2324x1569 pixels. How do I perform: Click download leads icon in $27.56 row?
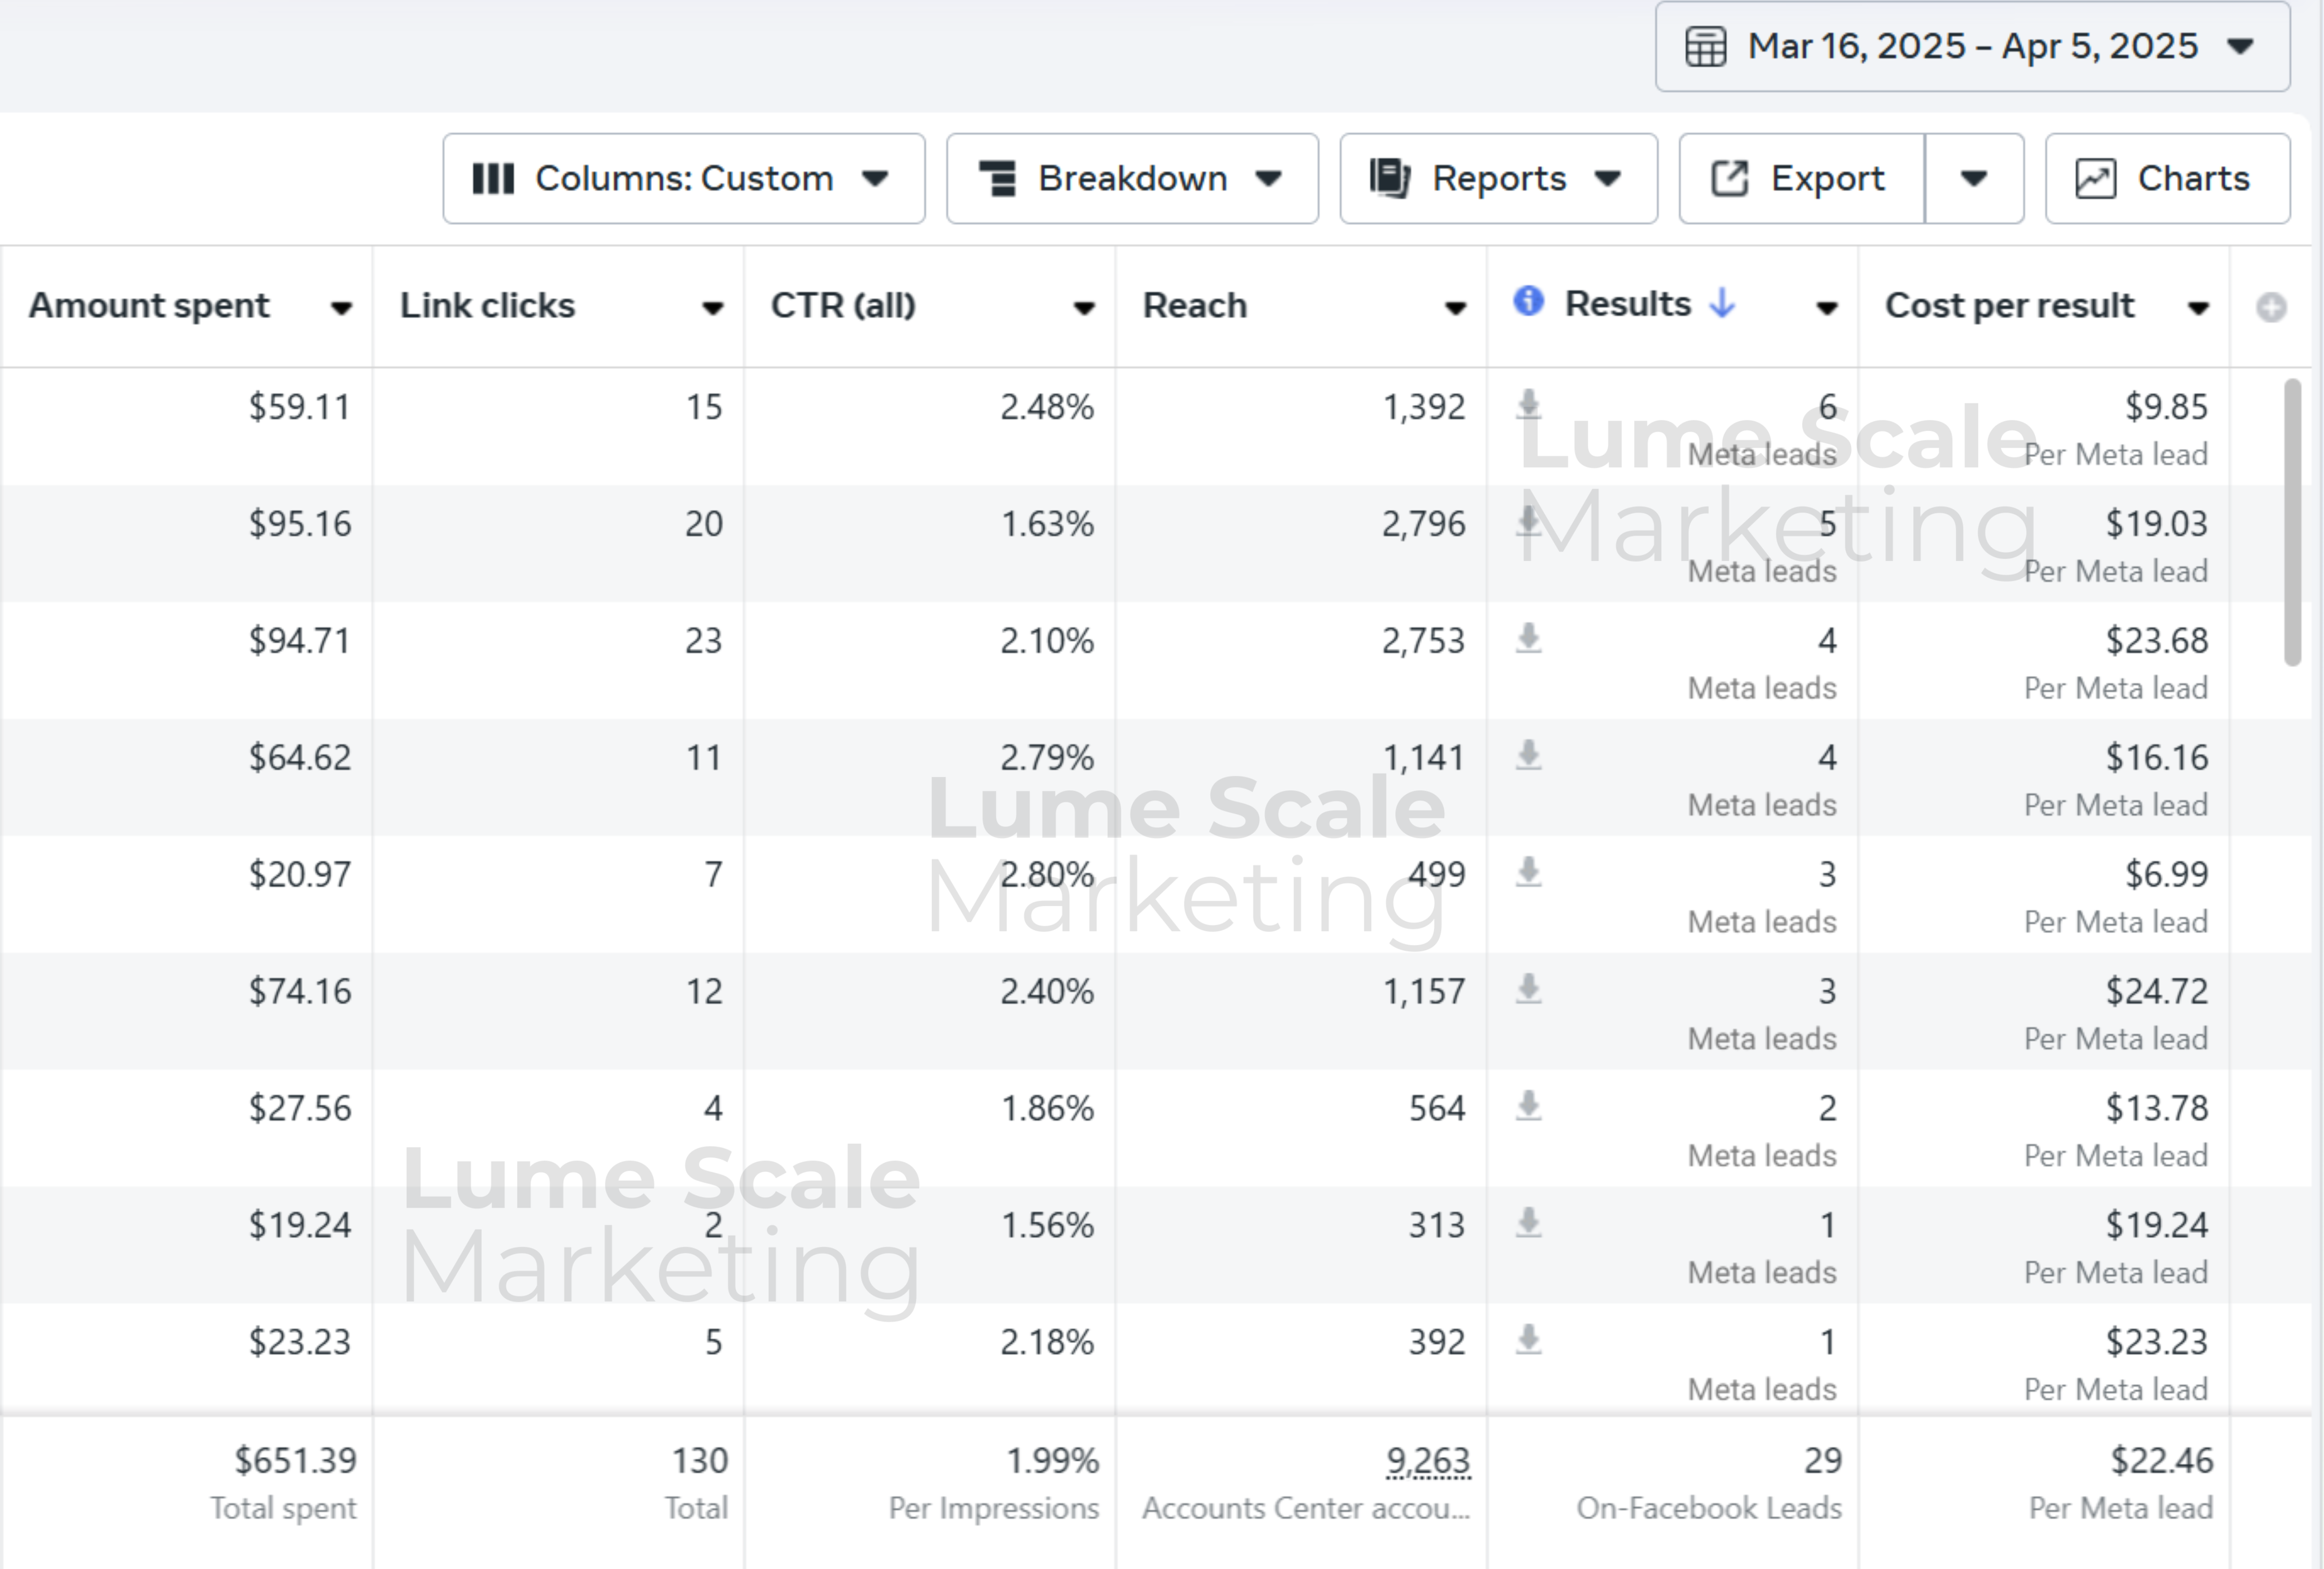click(x=1528, y=1106)
